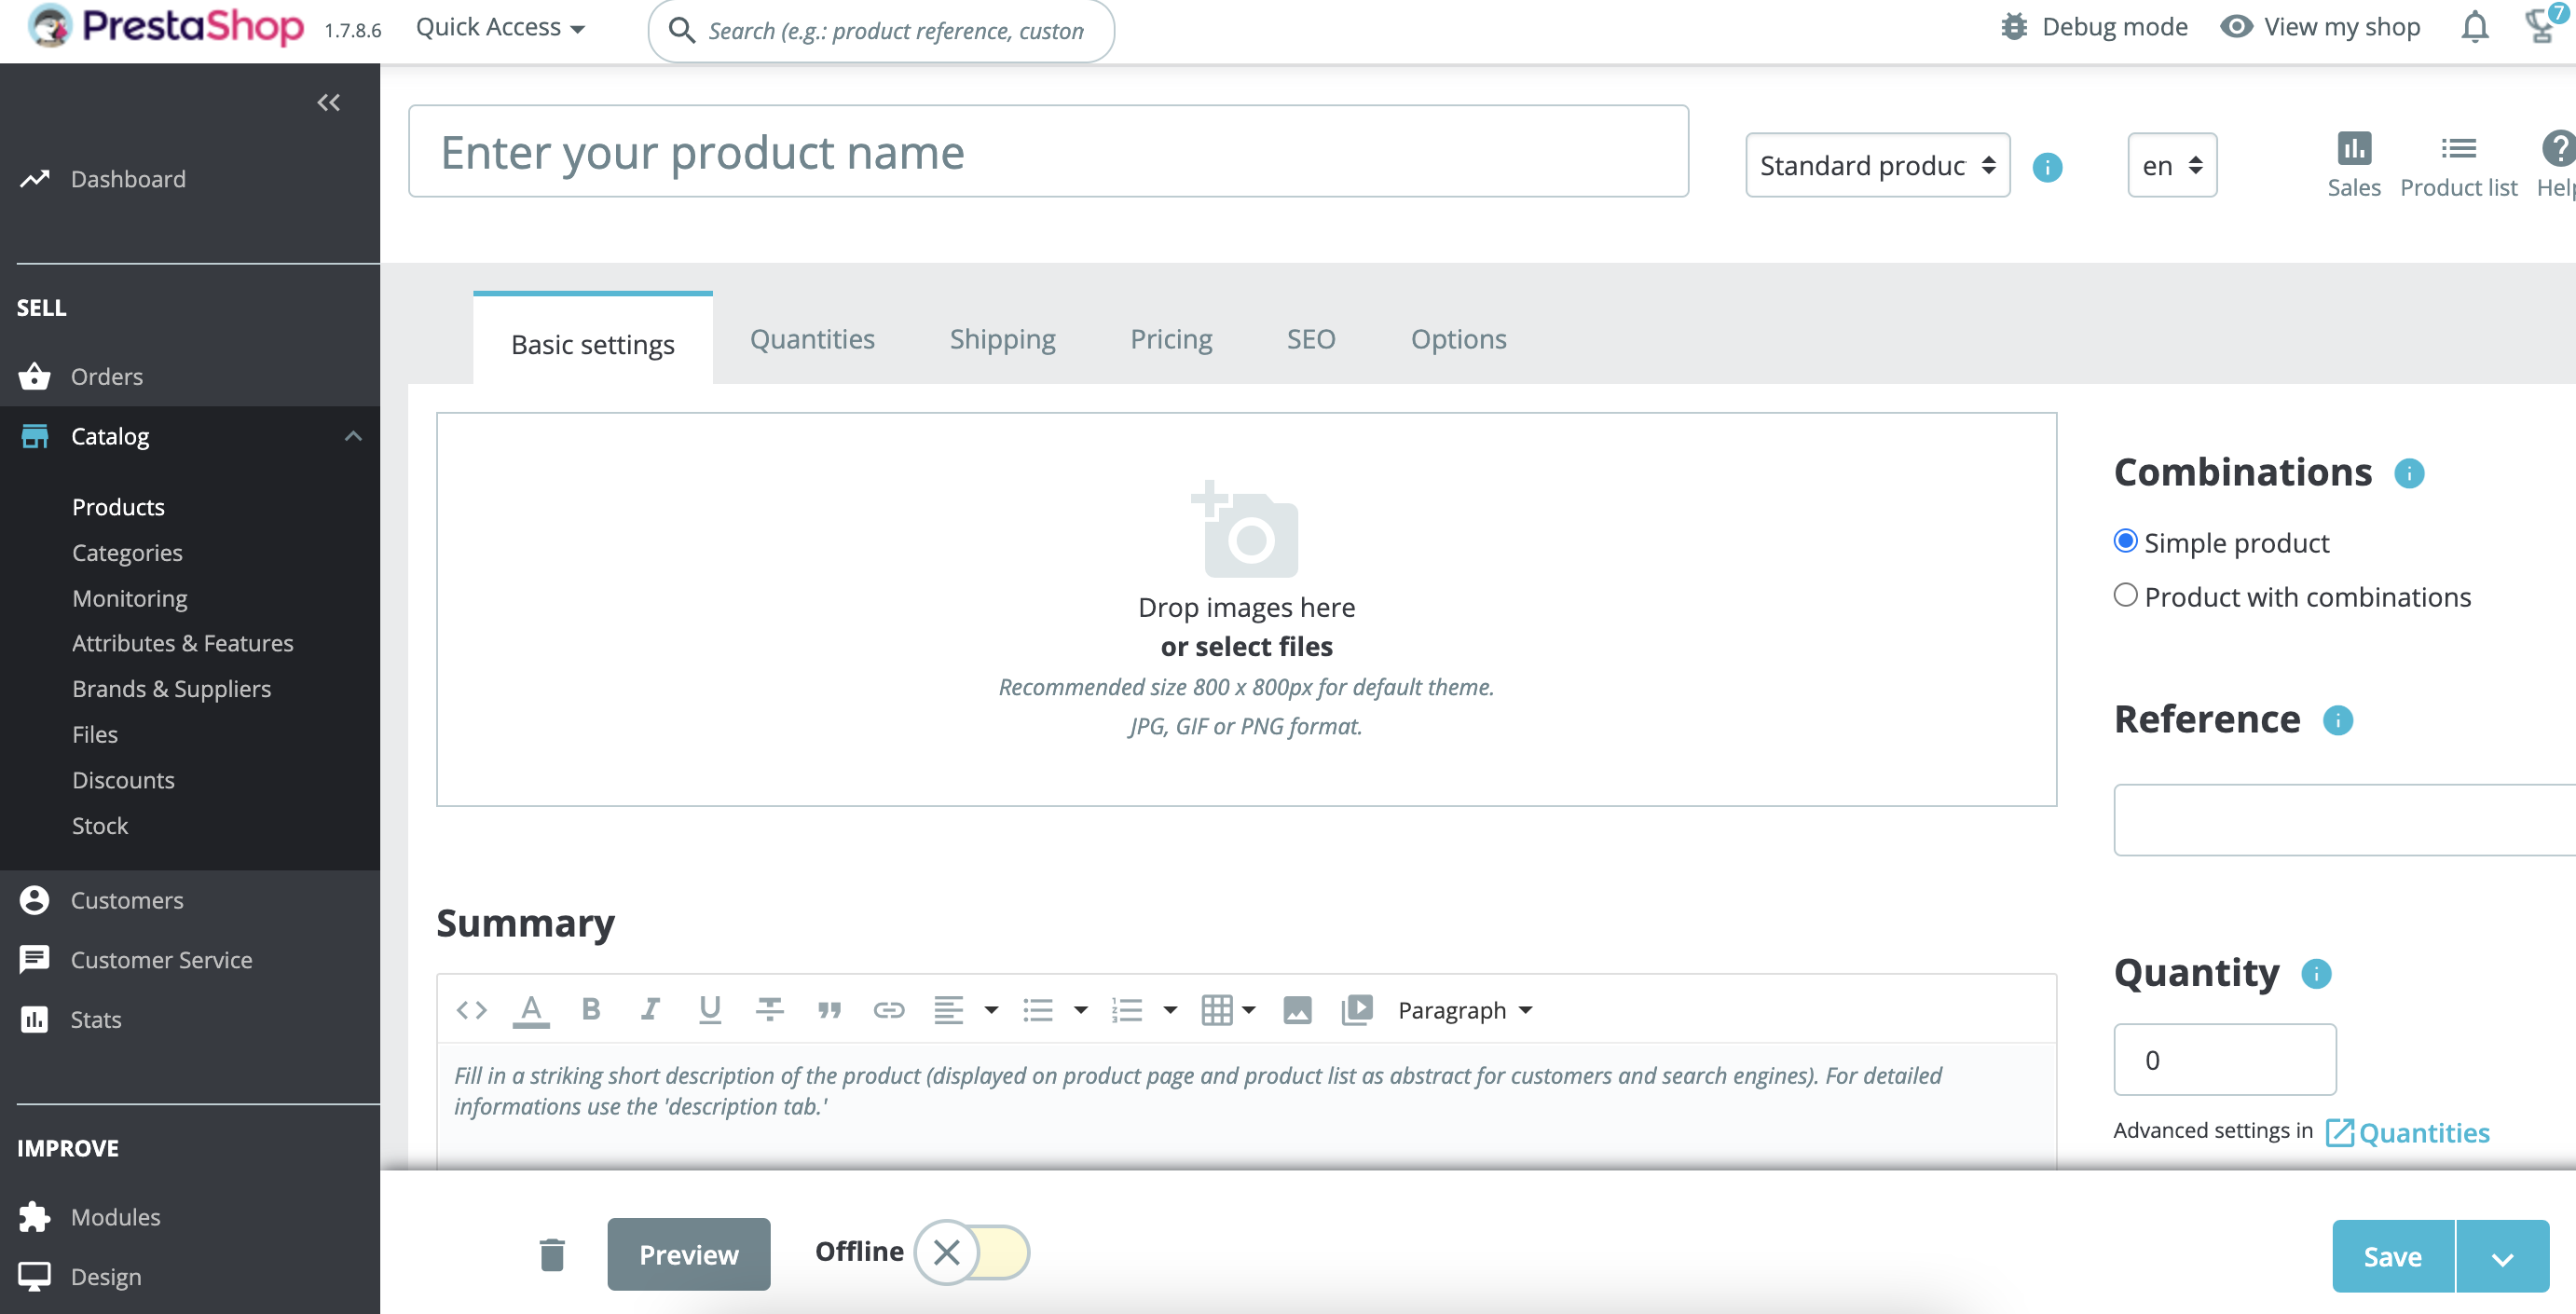
Task: Apply italic formatting in the editor
Action: coord(650,1009)
